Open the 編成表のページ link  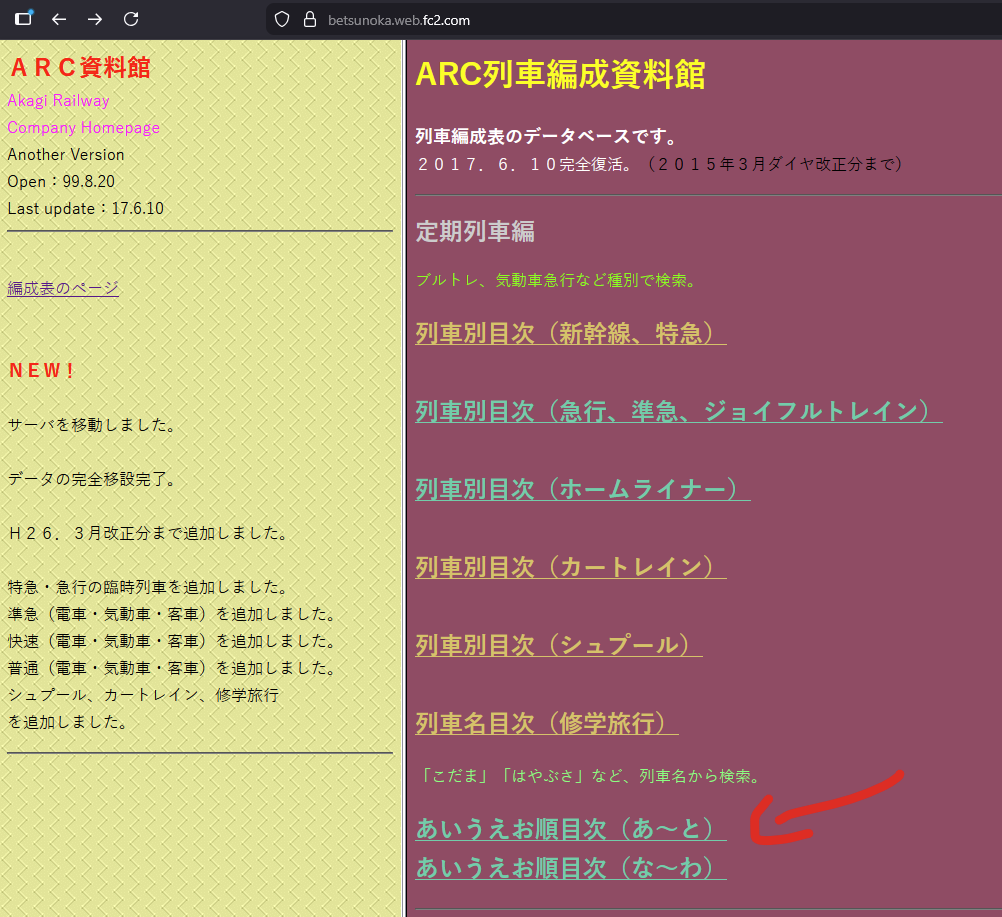(x=63, y=288)
